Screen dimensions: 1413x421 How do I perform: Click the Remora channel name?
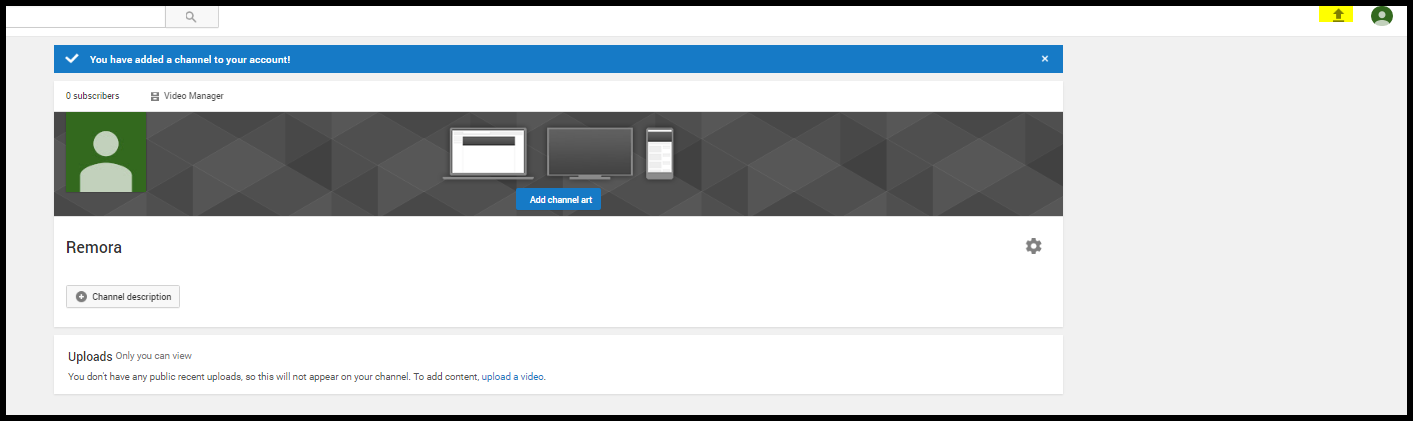[94, 247]
